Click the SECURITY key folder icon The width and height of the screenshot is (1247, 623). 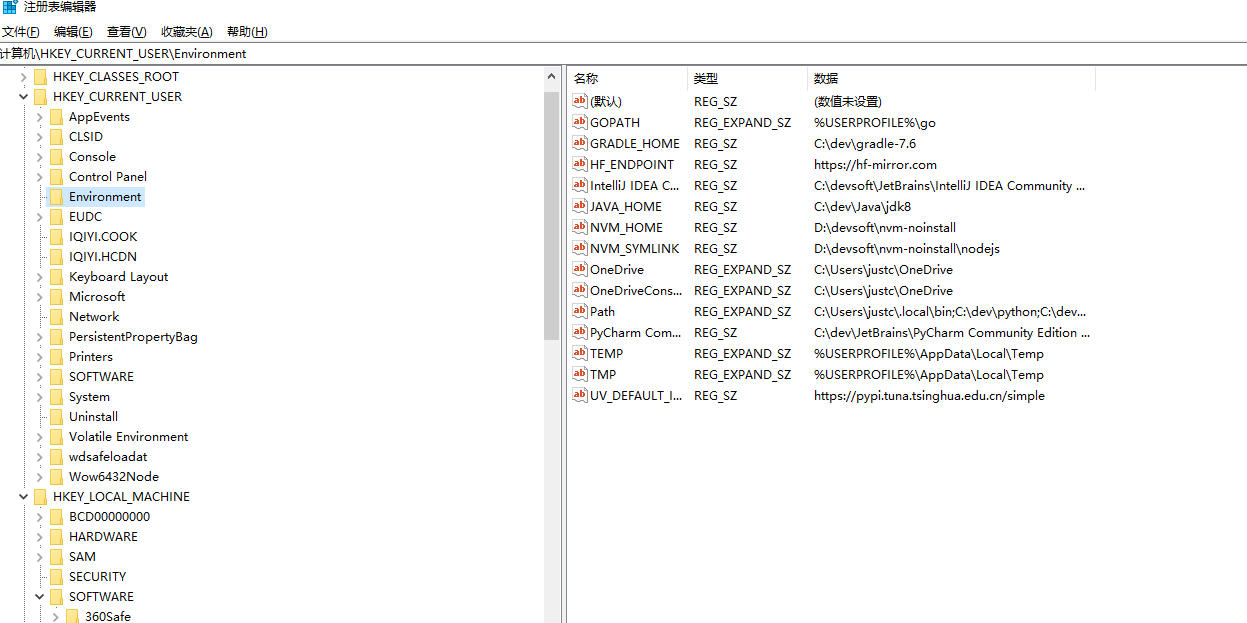(56, 577)
